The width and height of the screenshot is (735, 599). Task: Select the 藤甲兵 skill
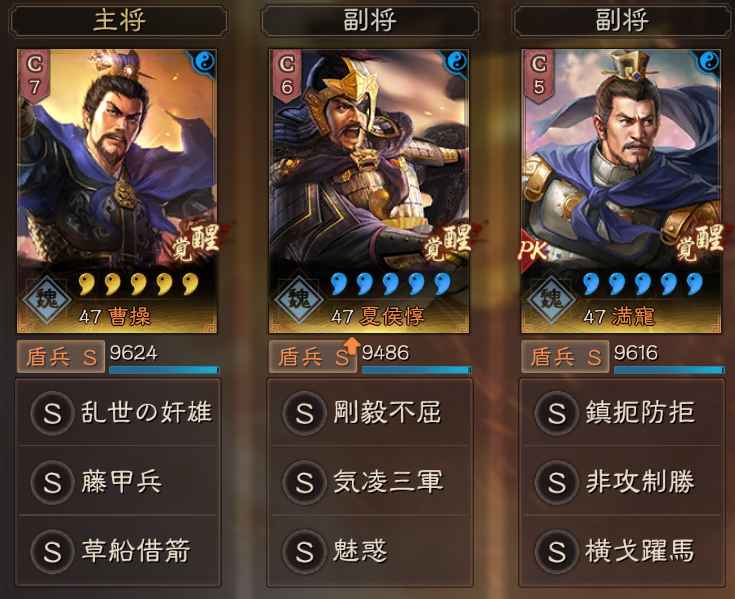(x=118, y=481)
